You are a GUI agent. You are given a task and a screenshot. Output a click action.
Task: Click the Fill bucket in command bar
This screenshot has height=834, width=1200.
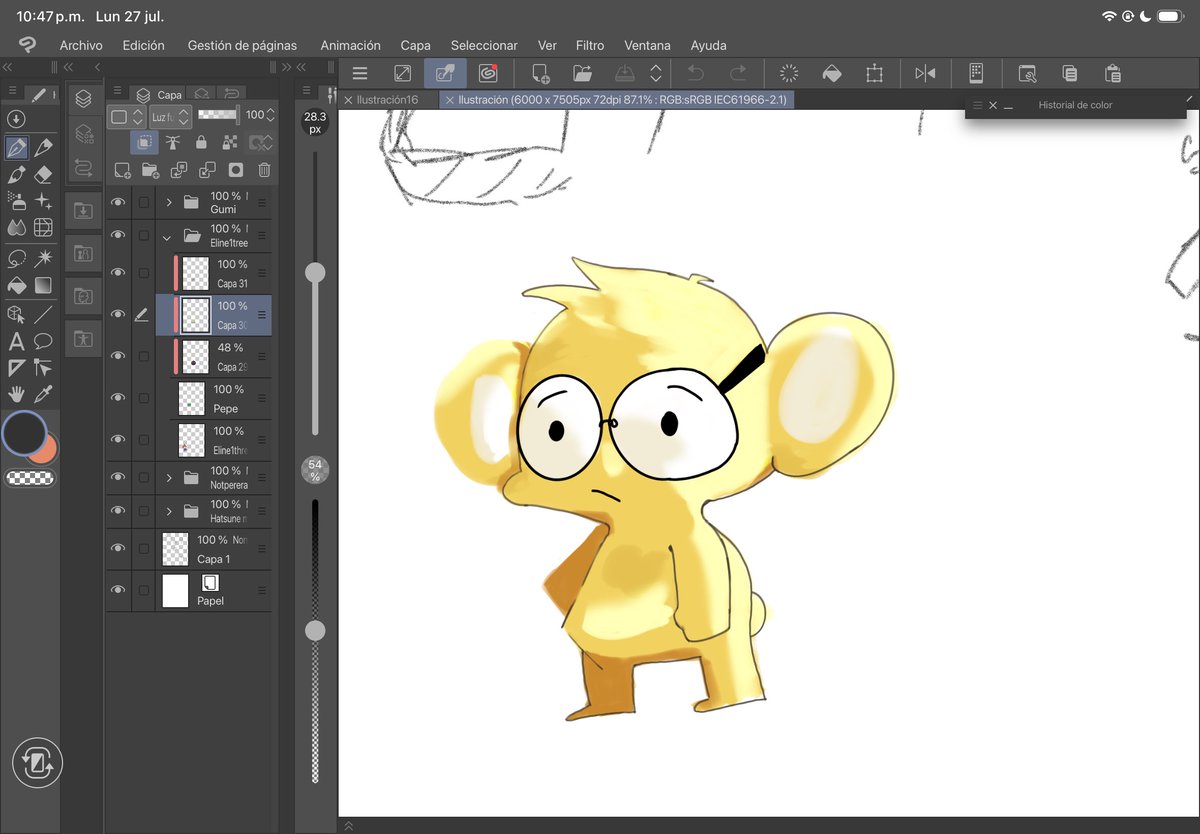[x=831, y=73]
